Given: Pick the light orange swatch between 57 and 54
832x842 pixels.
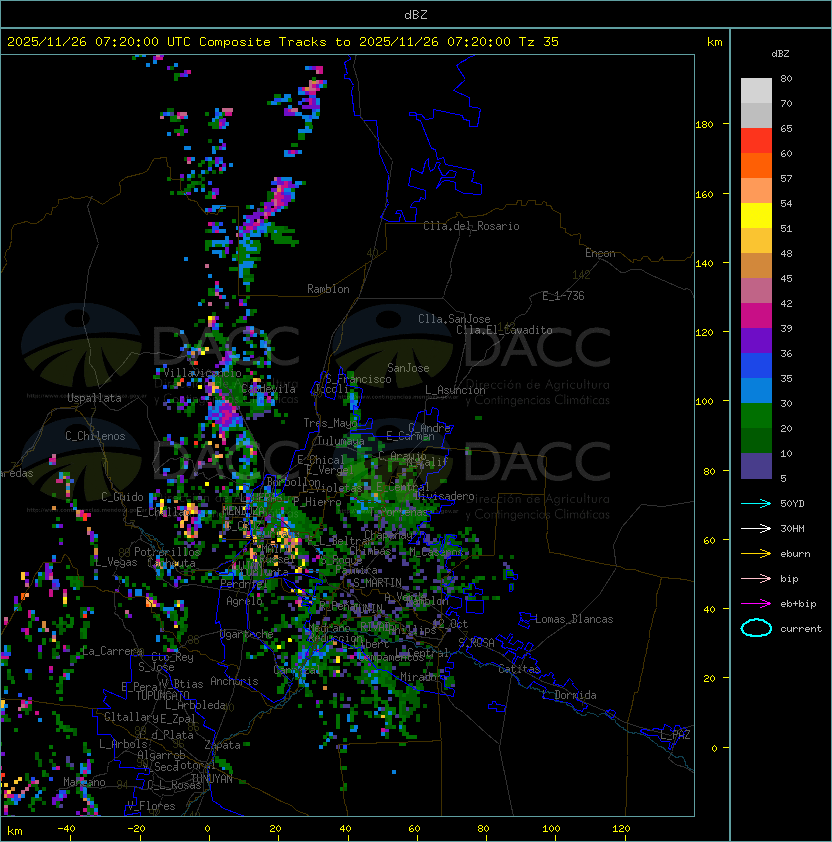Looking at the screenshot, I should (x=756, y=191).
